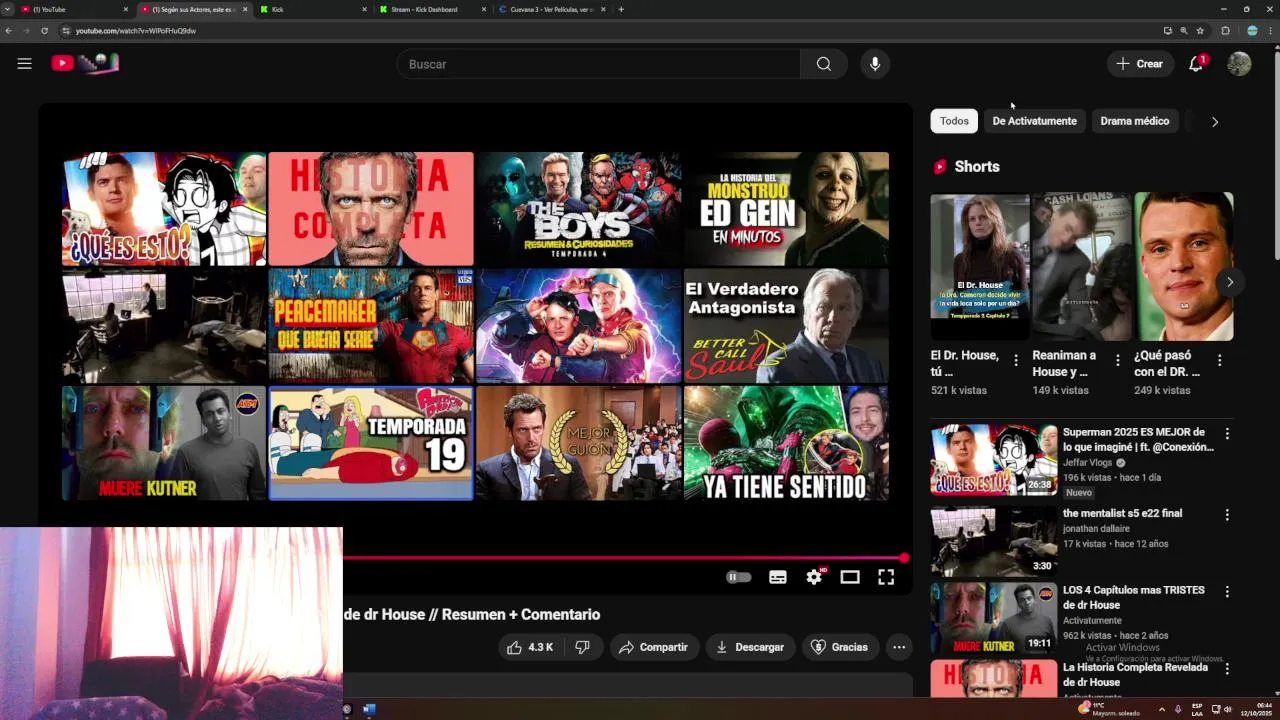Image resolution: width=1280 pixels, height=720 pixels.
Task: Open the Temporada 19 American Dad thumbnail
Action: click(371, 443)
